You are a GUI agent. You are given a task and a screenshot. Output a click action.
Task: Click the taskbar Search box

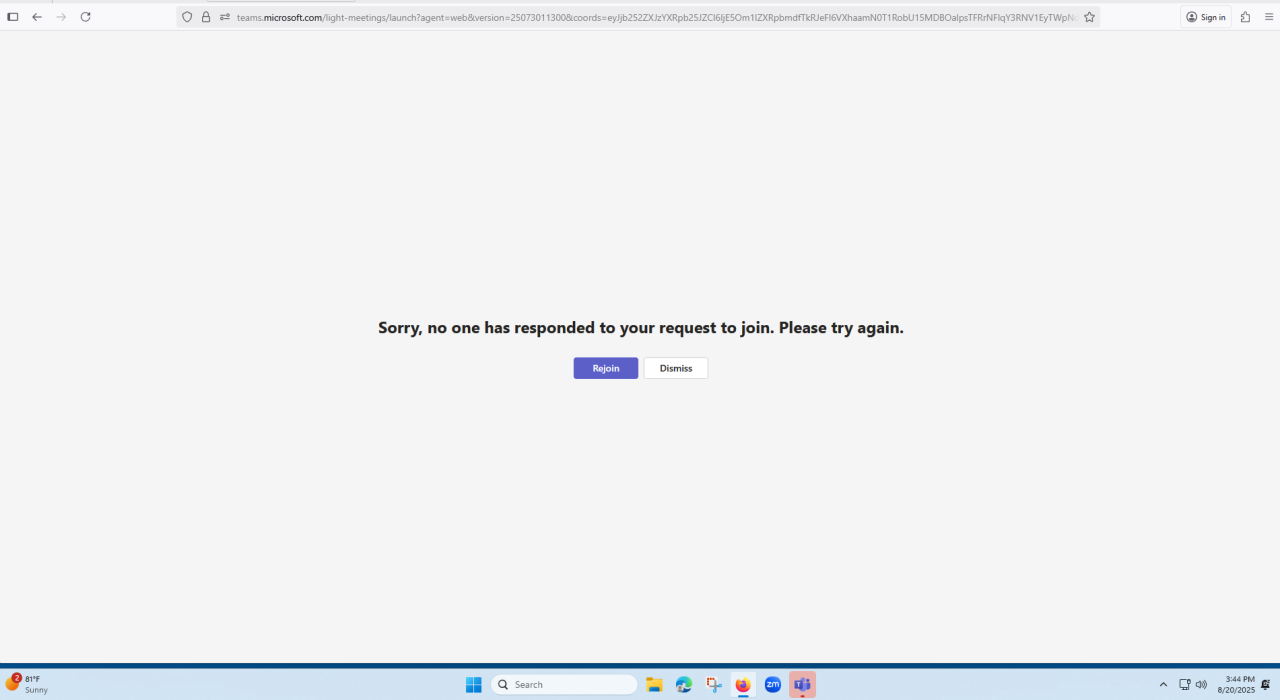[x=565, y=685]
